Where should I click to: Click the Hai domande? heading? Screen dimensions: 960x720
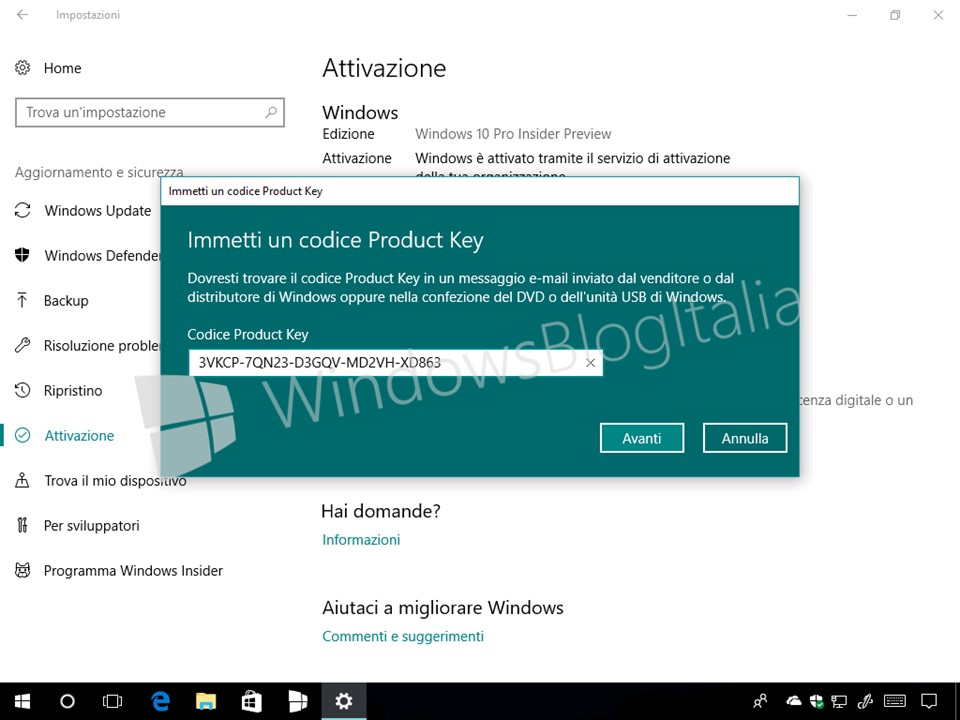pos(381,511)
